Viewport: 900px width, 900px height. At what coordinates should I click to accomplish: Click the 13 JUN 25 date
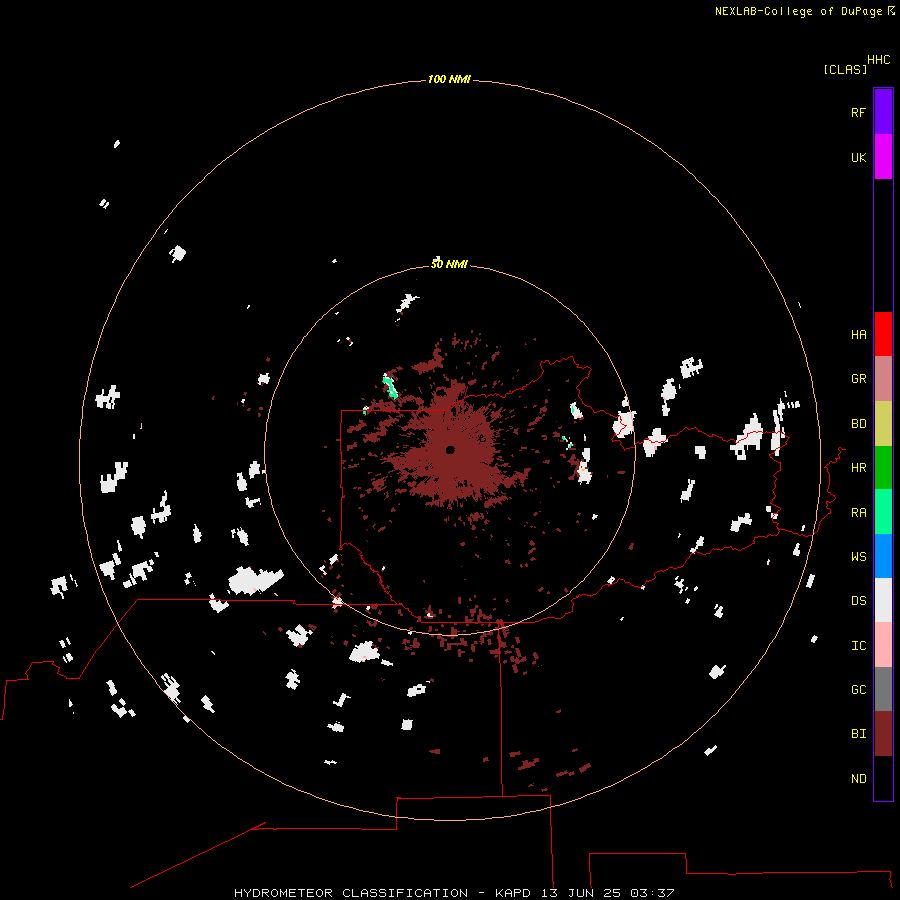(x=582, y=893)
